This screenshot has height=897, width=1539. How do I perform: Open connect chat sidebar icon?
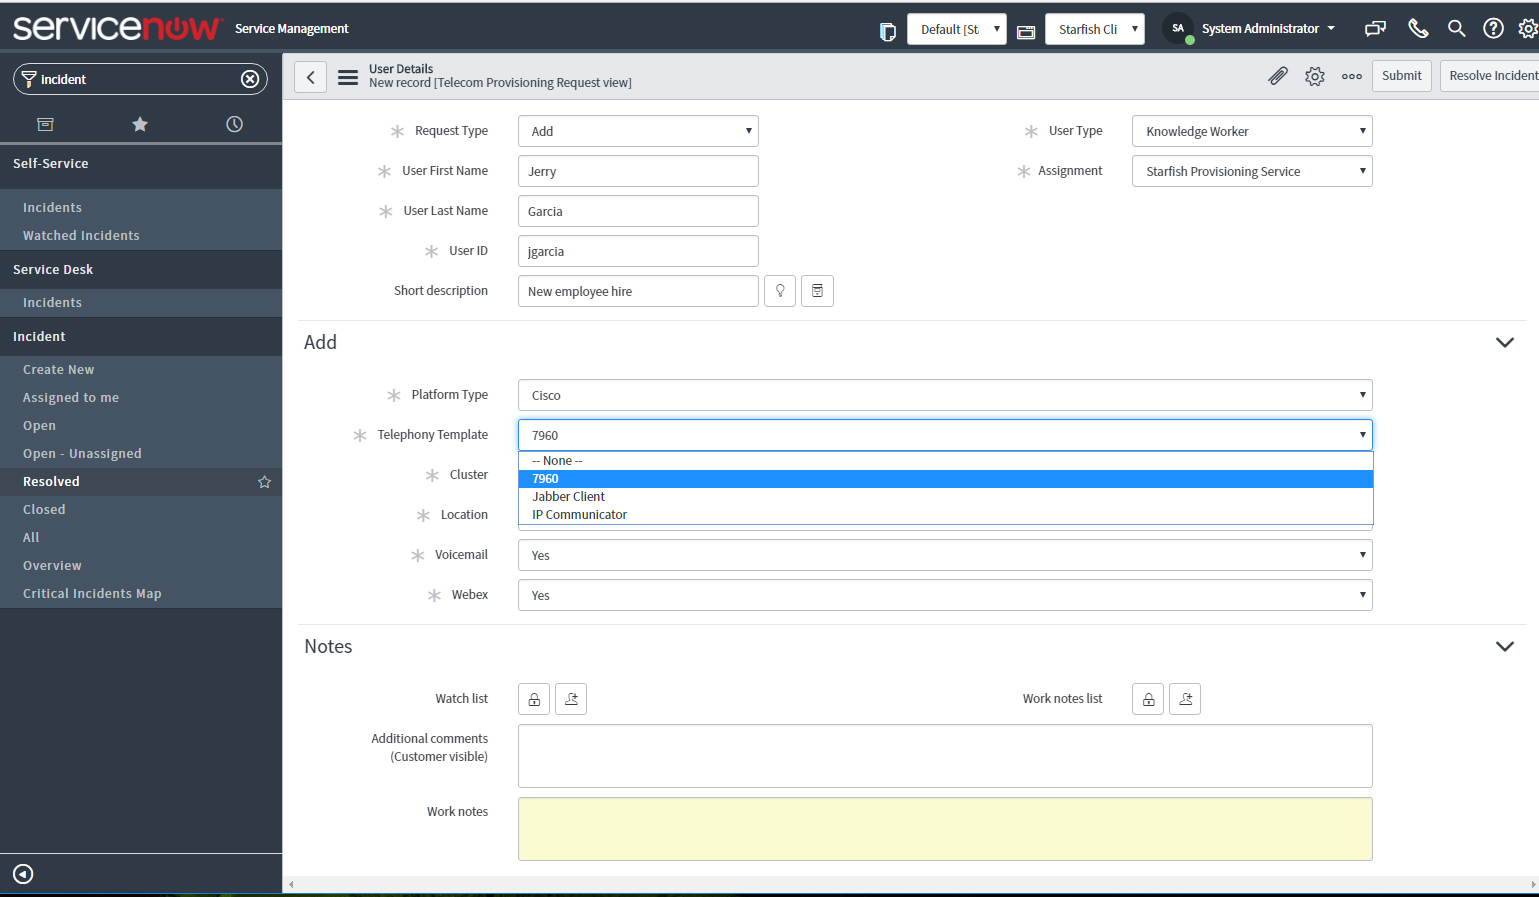tap(1376, 28)
